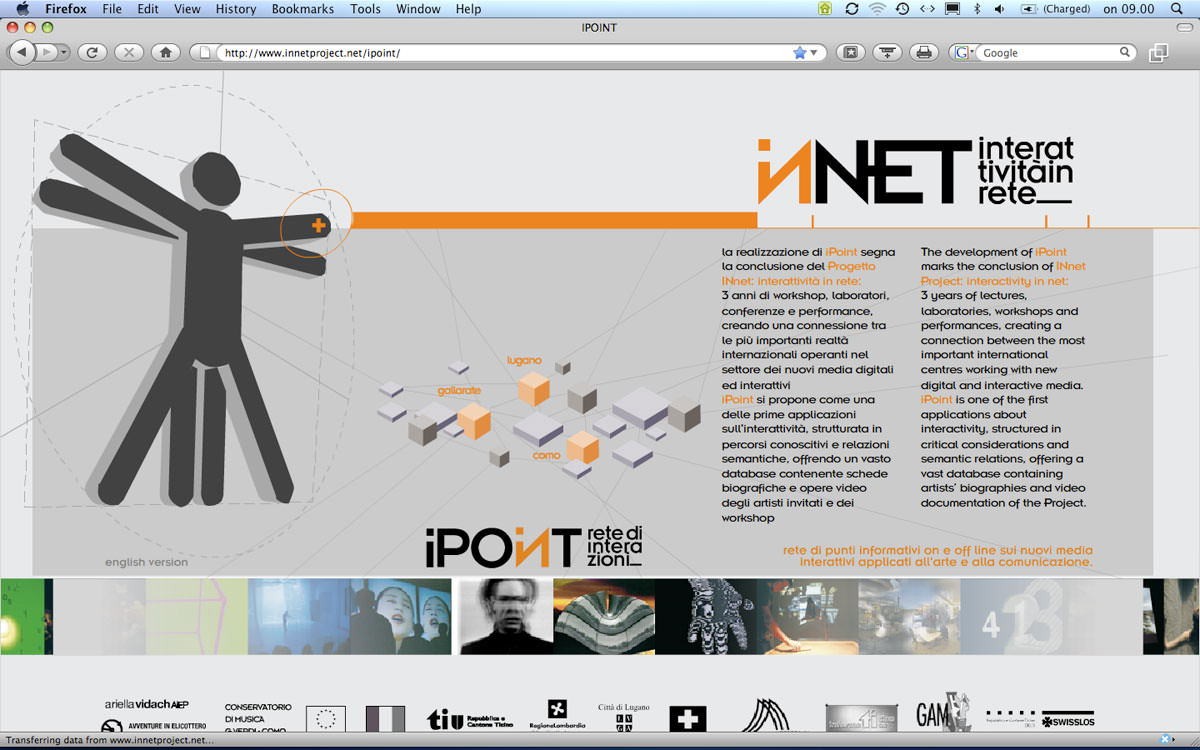Screen dimensions: 1200x750
Task: Click the Time Machine clock icon
Action: point(902,9)
